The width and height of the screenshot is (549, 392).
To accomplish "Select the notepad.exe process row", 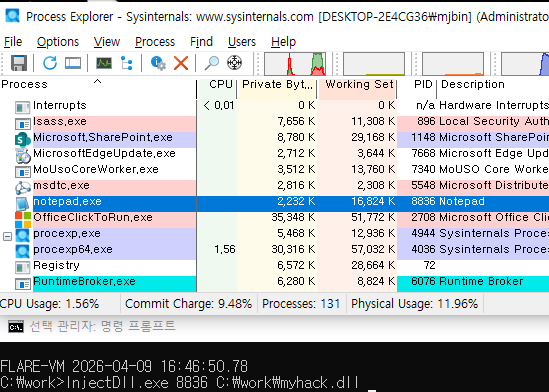I will (x=274, y=204).
